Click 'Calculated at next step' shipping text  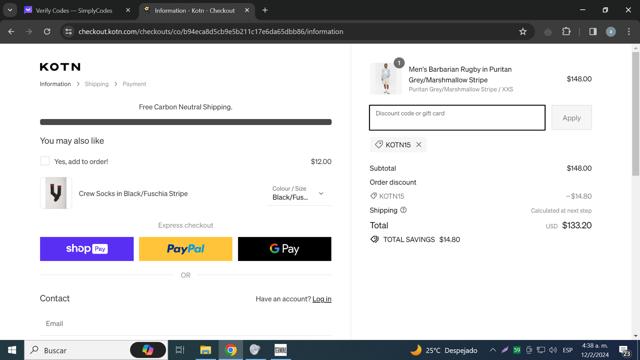pyautogui.click(x=561, y=211)
